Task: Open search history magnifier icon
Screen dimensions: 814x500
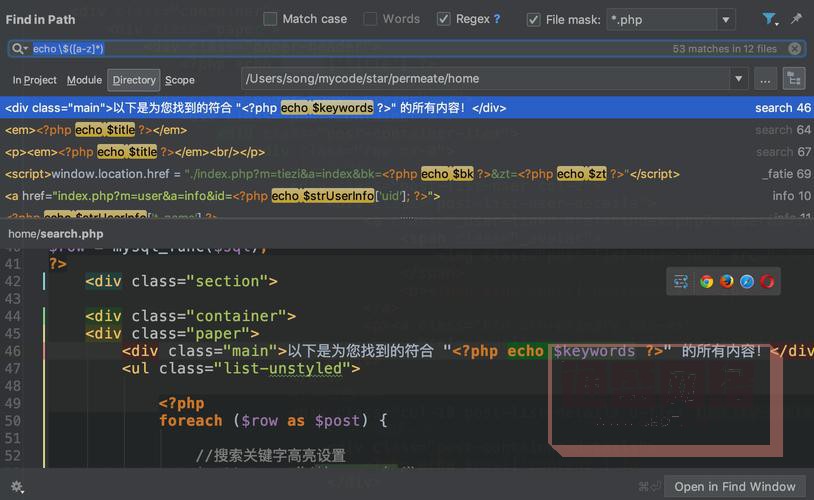Action: pos(19,49)
